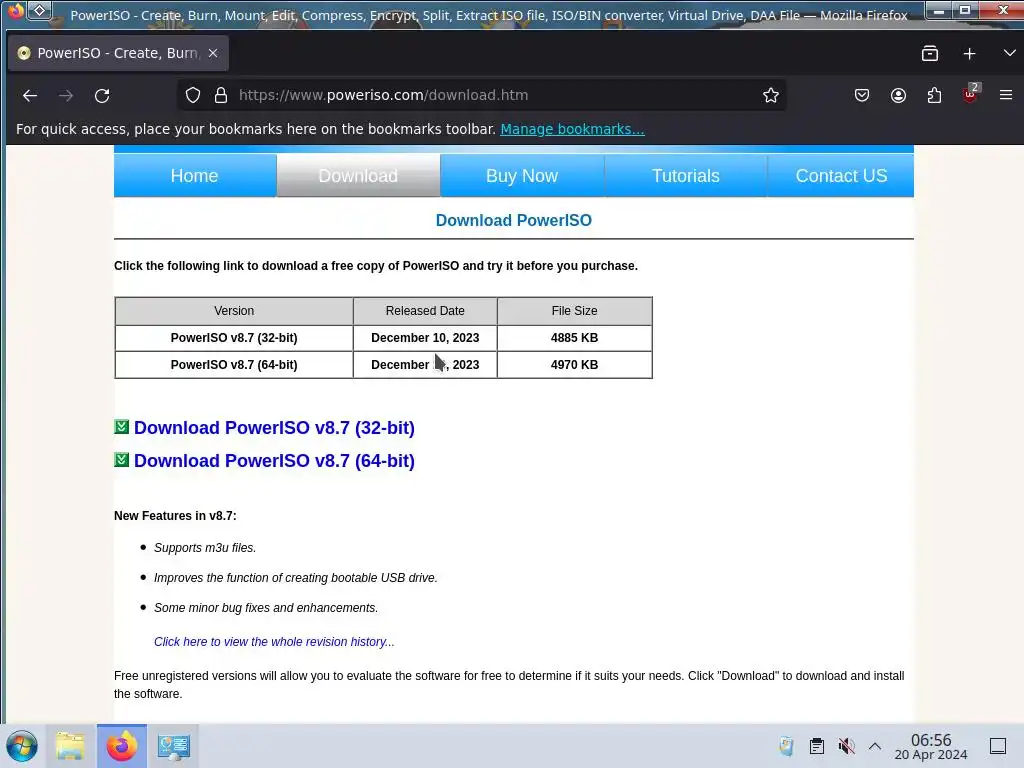Open the tracking protection shield icon
1024x768 pixels.
pyautogui.click(x=193, y=95)
